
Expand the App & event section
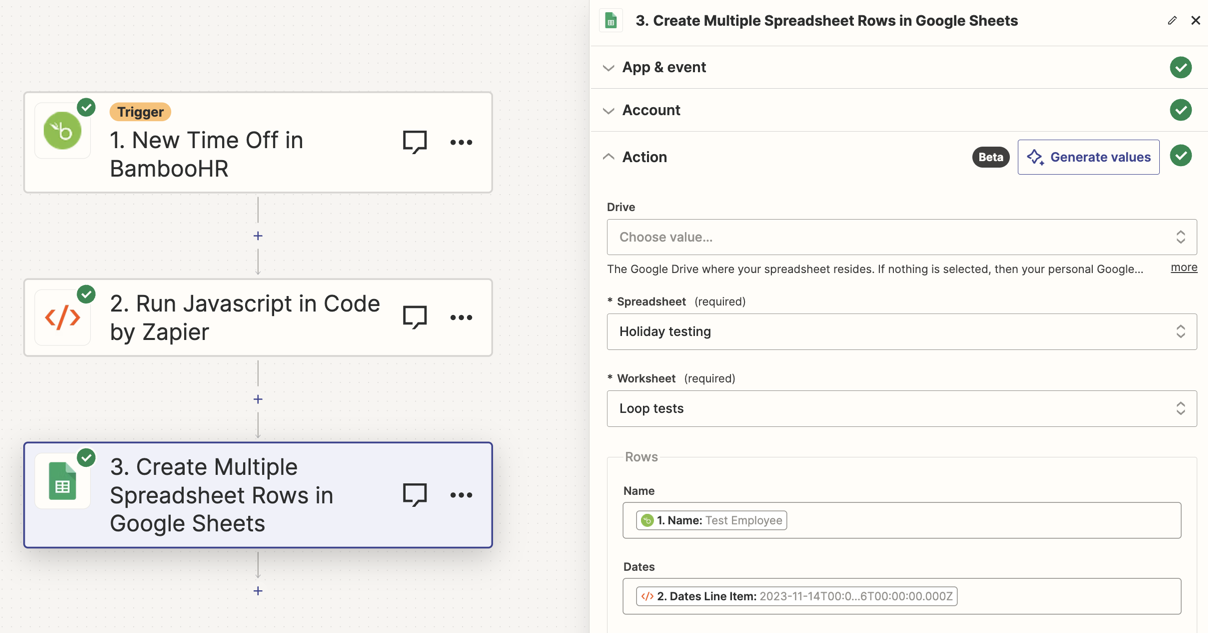point(608,68)
